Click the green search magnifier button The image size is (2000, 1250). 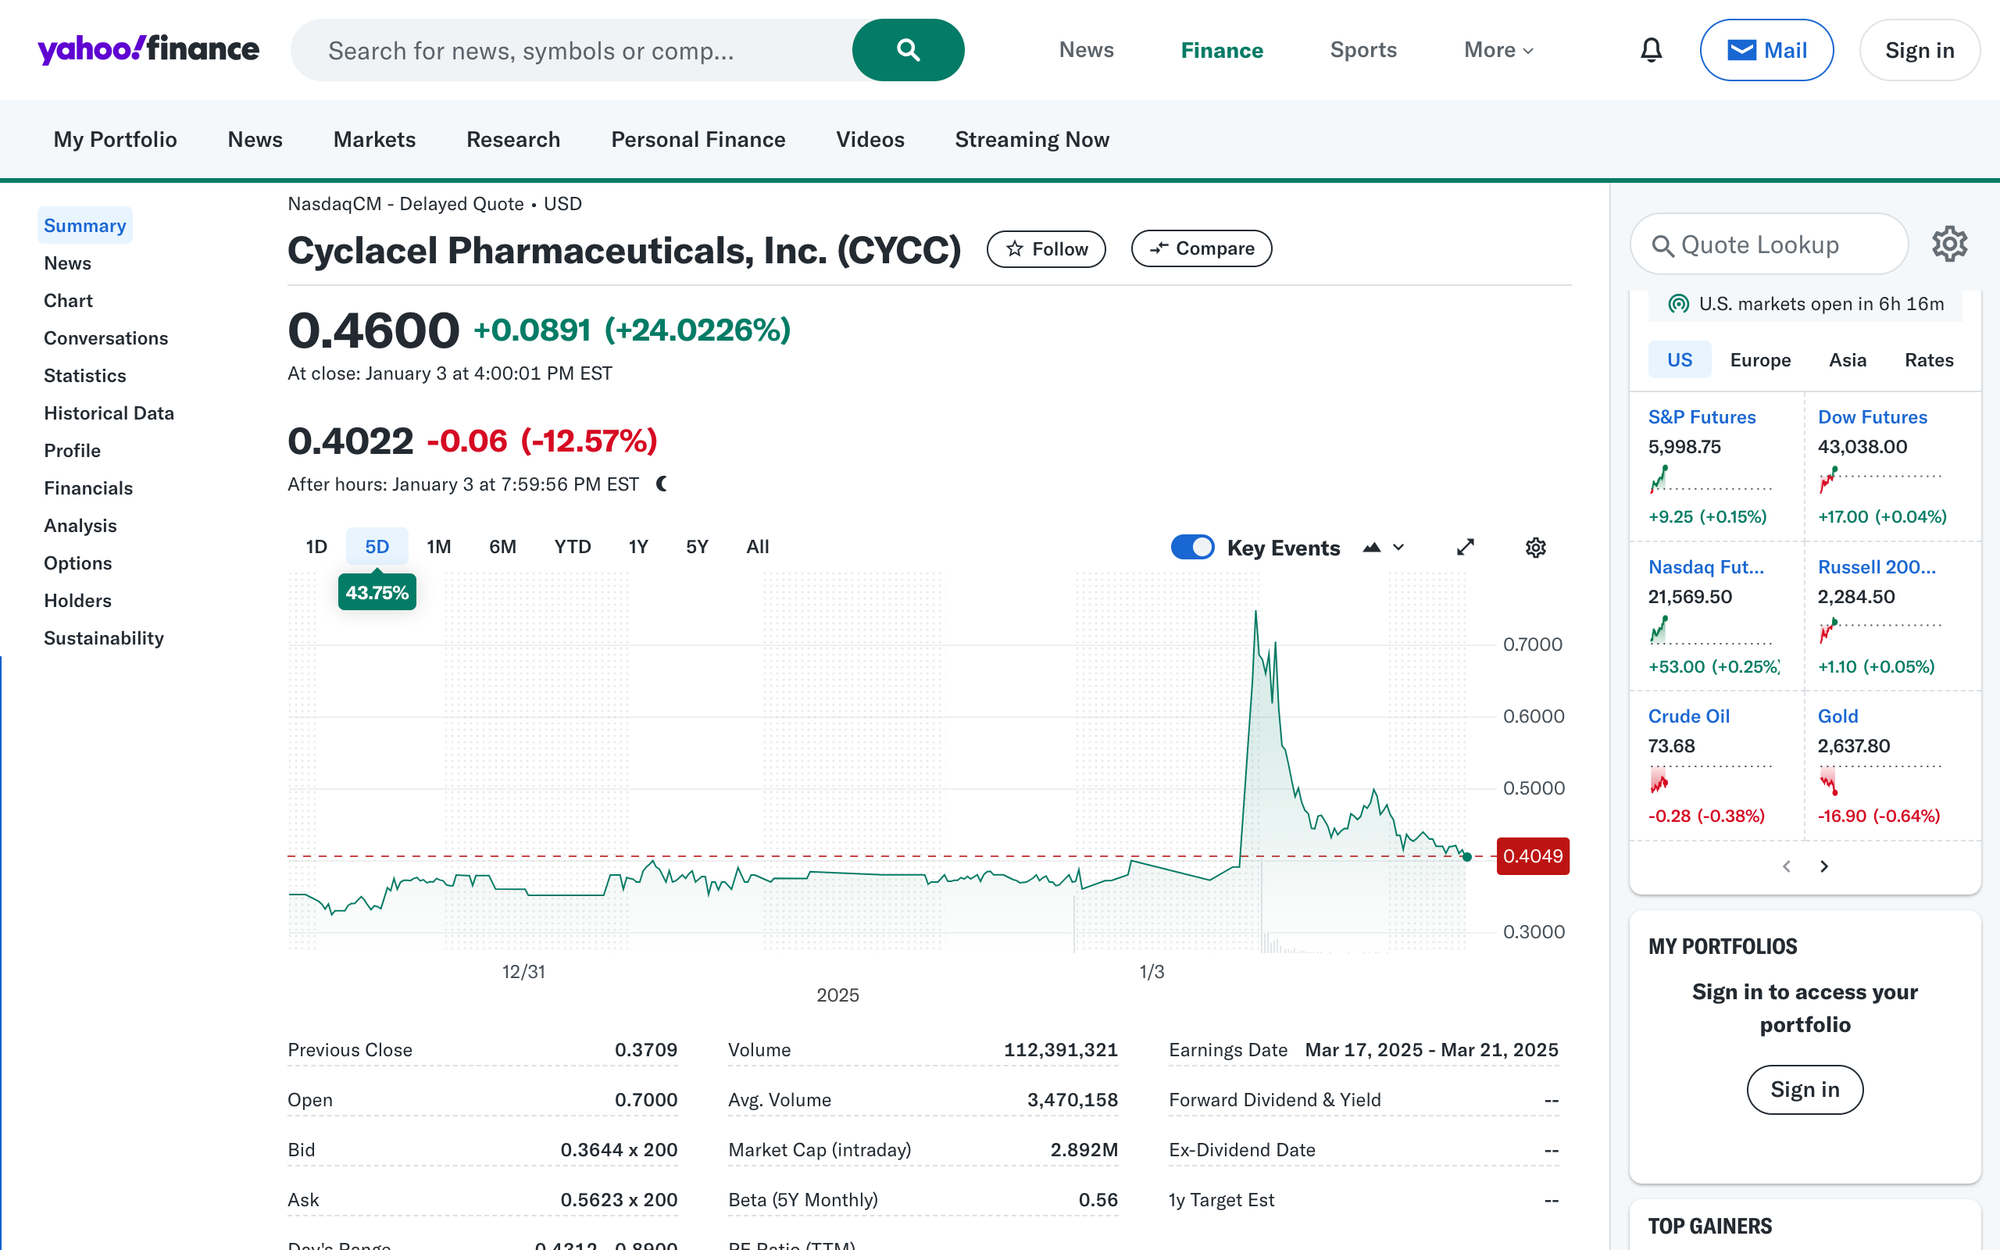tap(908, 50)
